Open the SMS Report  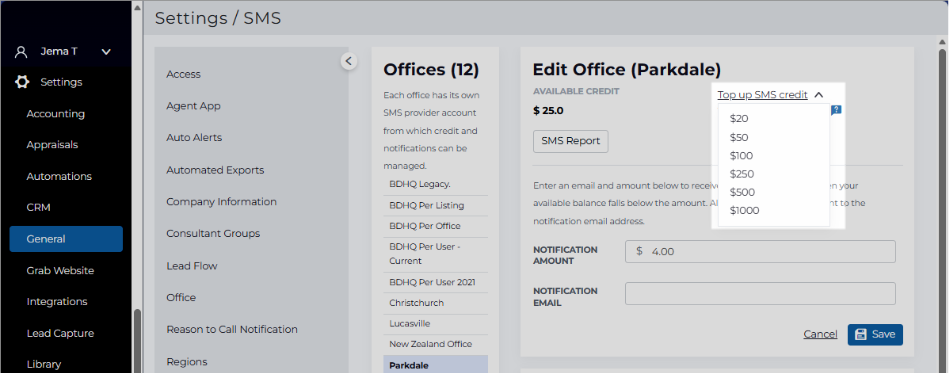click(570, 141)
